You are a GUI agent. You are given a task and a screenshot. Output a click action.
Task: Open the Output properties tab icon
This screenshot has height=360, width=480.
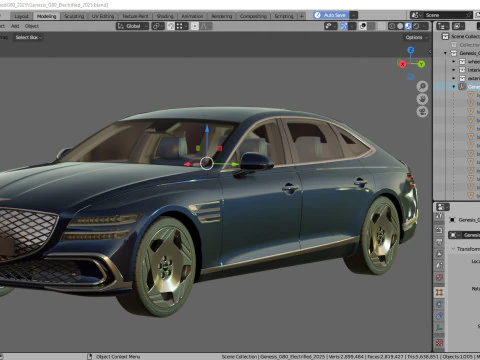tap(439, 242)
